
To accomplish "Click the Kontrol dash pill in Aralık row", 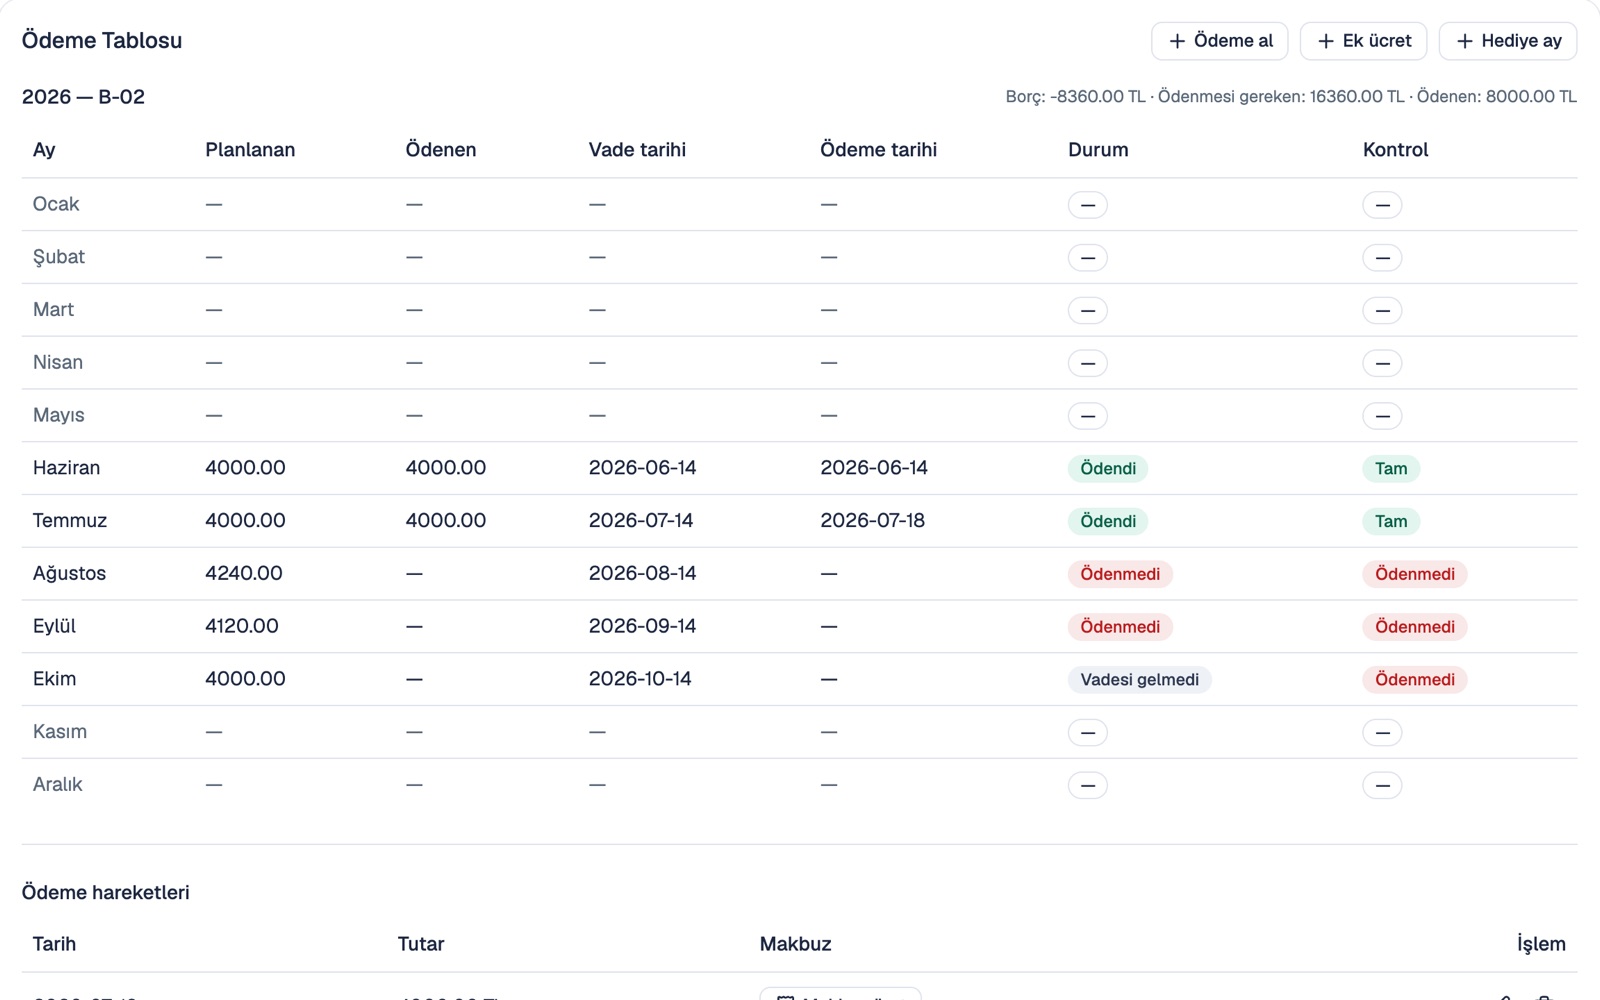I will (x=1382, y=785).
